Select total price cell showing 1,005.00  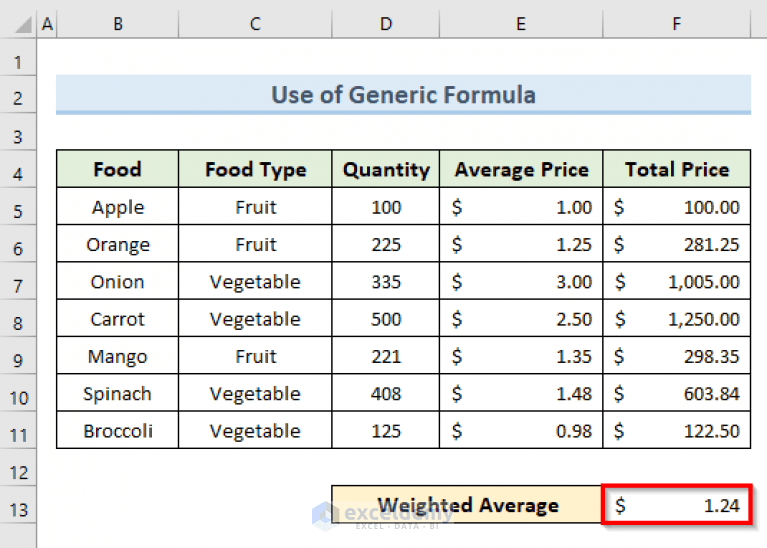pos(677,281)
